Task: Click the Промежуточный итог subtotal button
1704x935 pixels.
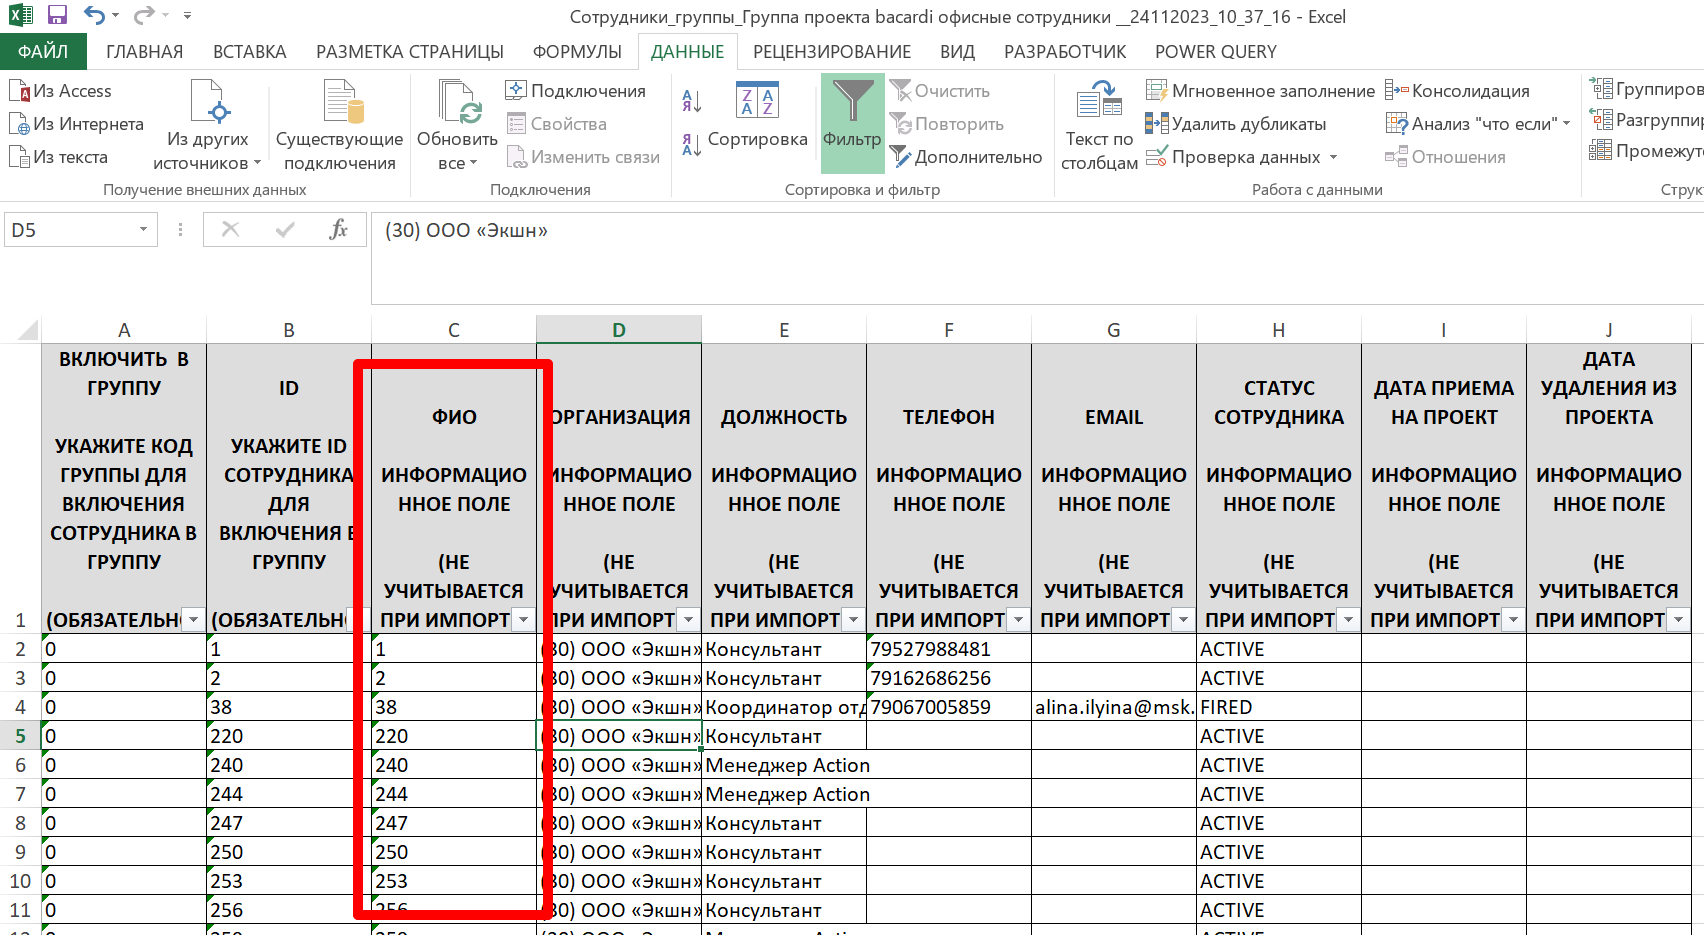Action: [x=1646, y=151]
